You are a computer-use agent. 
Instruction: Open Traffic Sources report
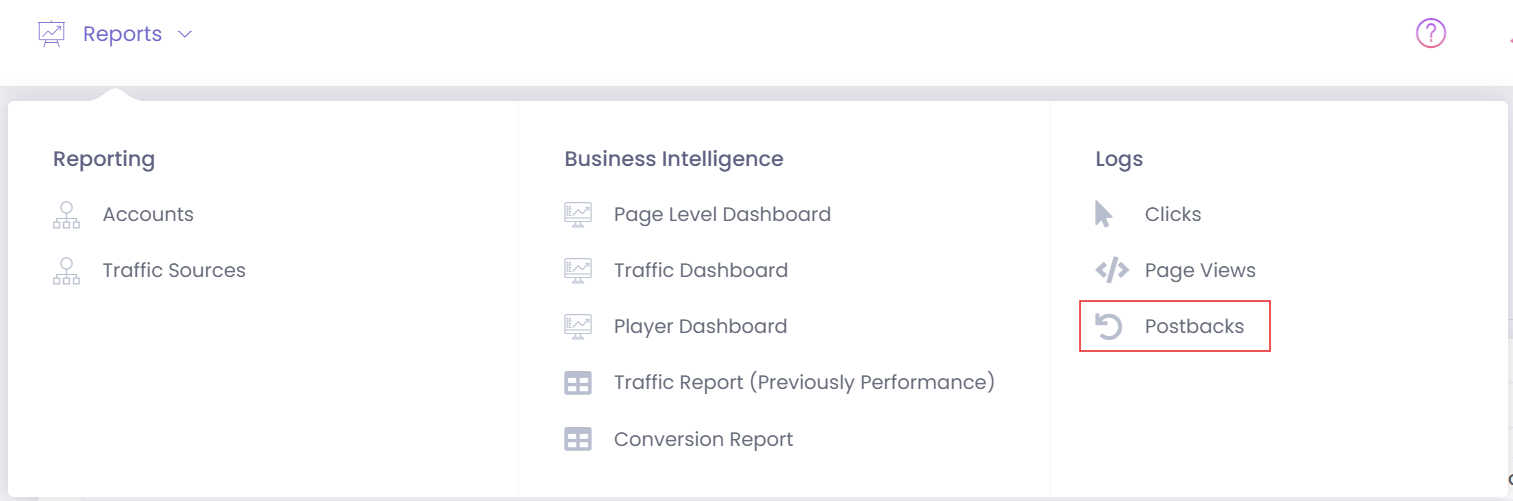pos(174,270)
